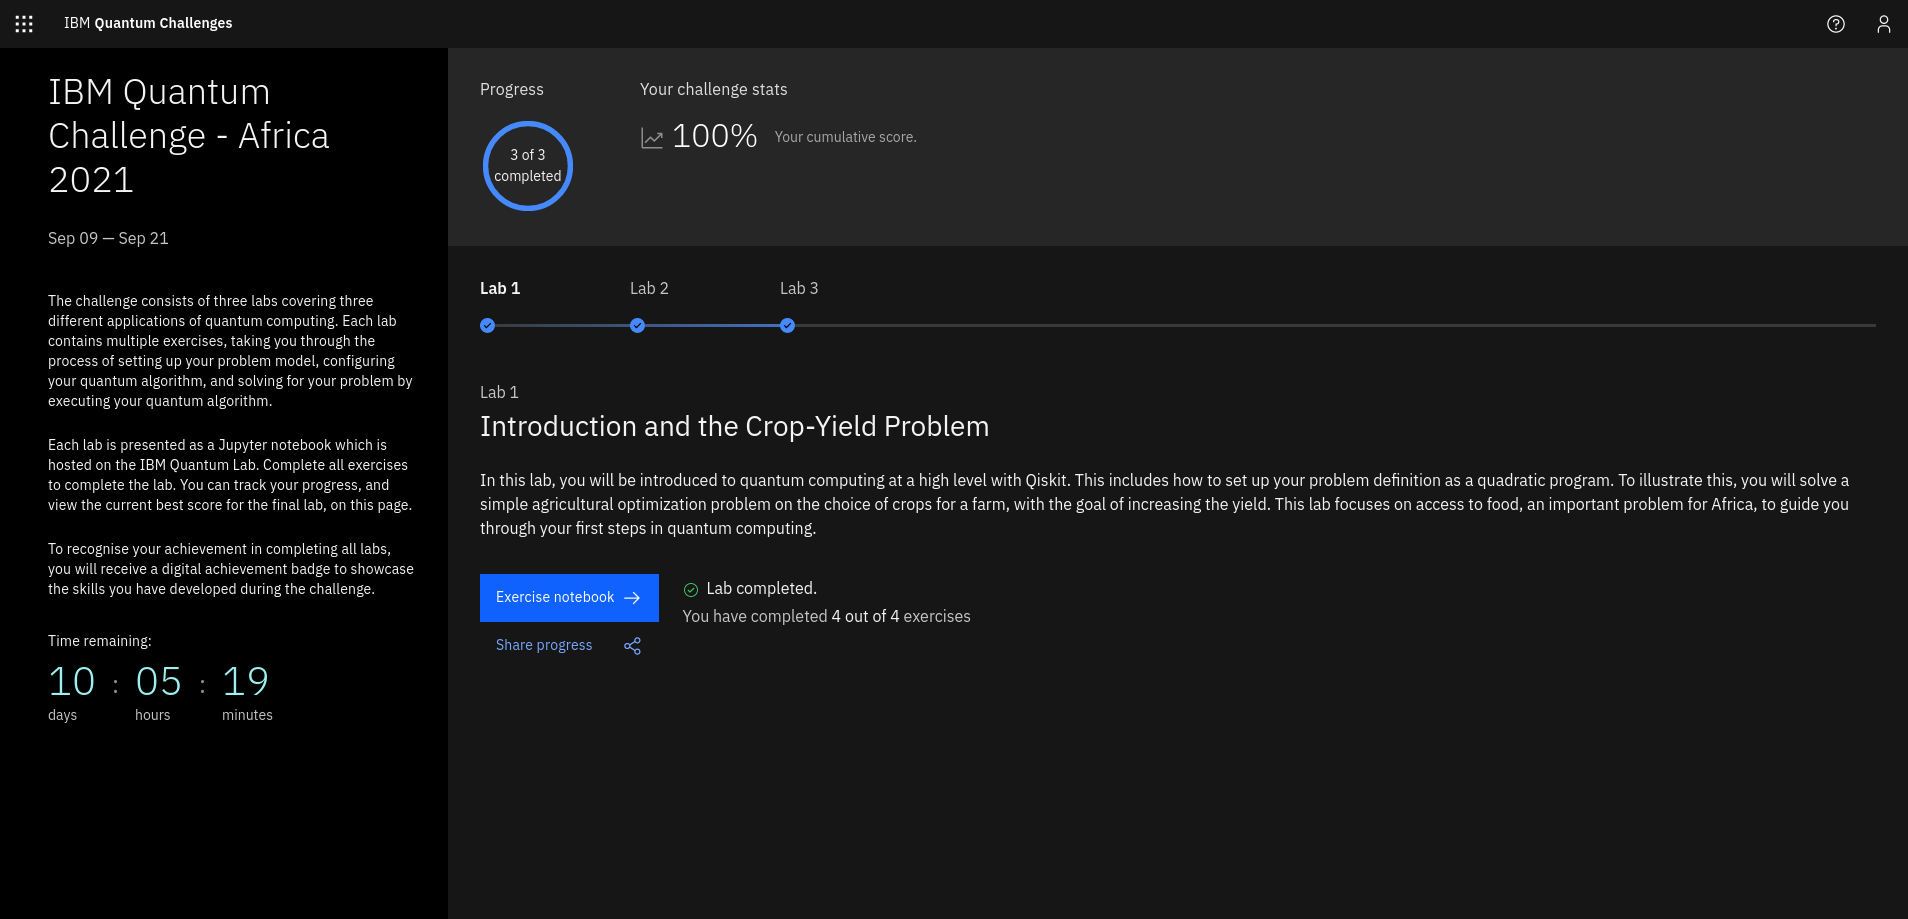This screenshot has height=919, width=1908.
Task: Click the 19 minutes countdown value
Action: point(245,682)
